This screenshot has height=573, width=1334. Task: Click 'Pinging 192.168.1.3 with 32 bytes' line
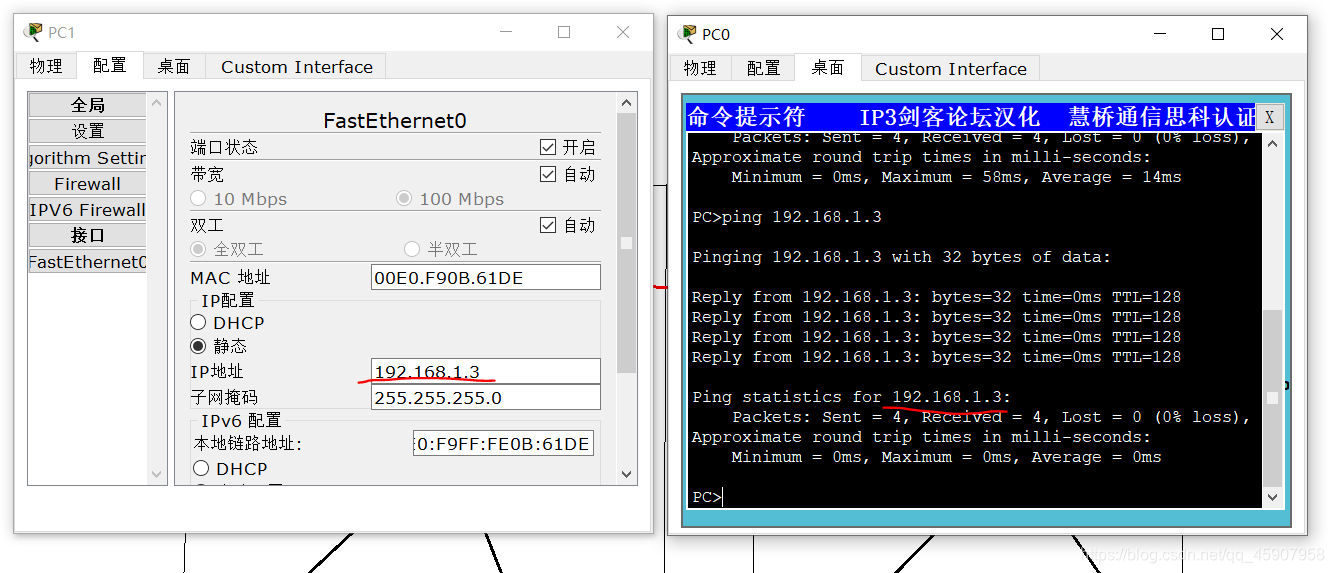tap(901, 257)
